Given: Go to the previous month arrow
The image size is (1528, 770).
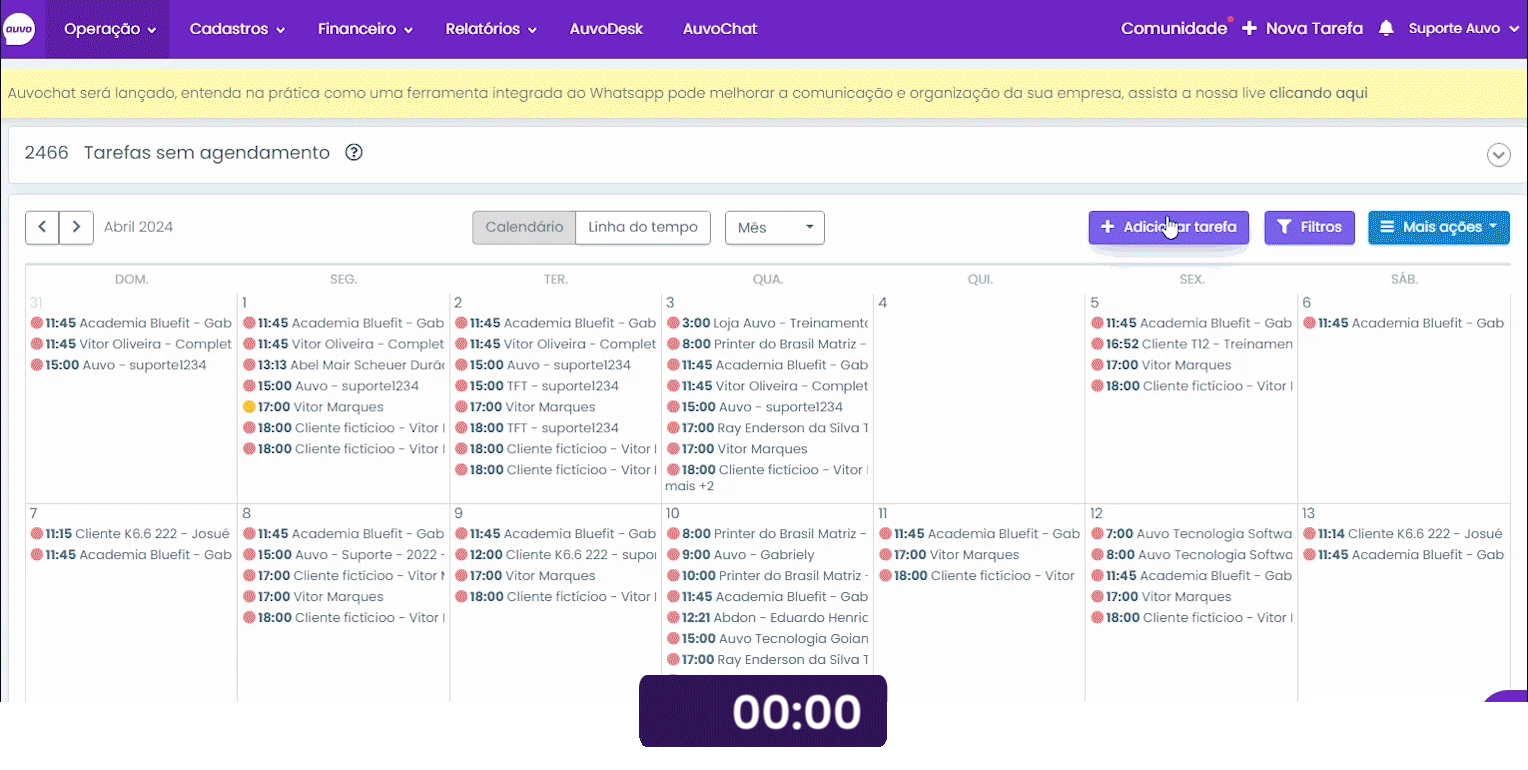Looking at the screenshot, I should click(x=42, y=227).
